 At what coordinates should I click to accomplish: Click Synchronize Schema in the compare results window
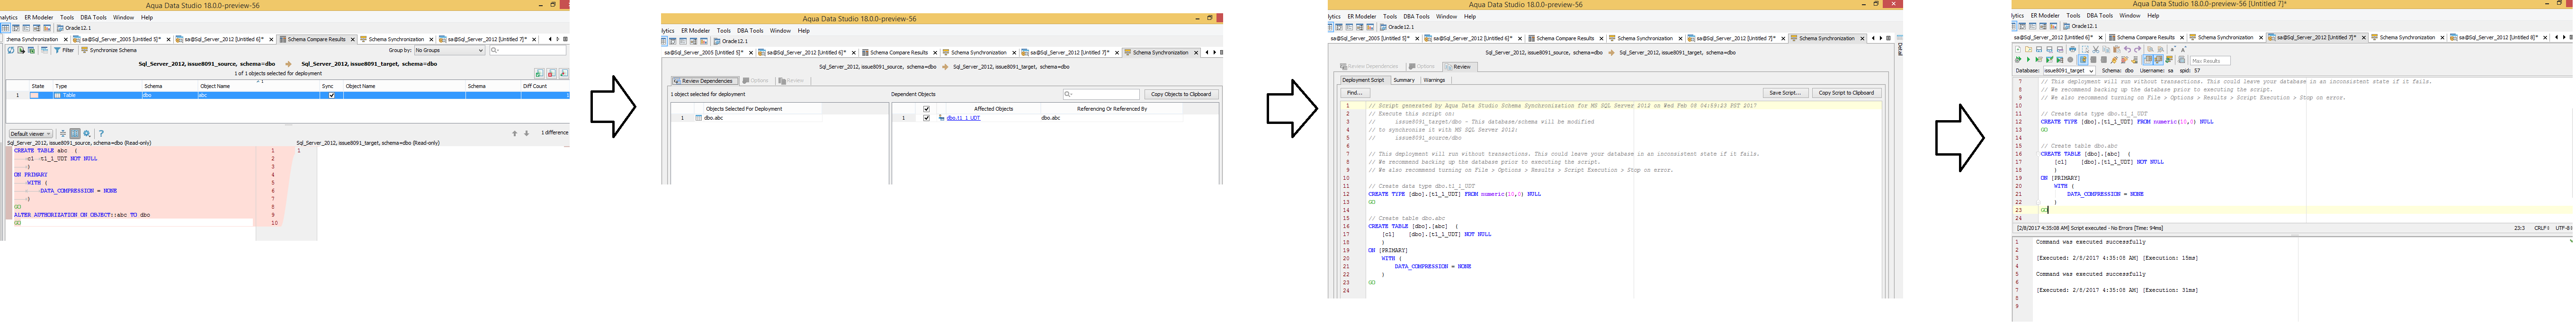(110, 50)
